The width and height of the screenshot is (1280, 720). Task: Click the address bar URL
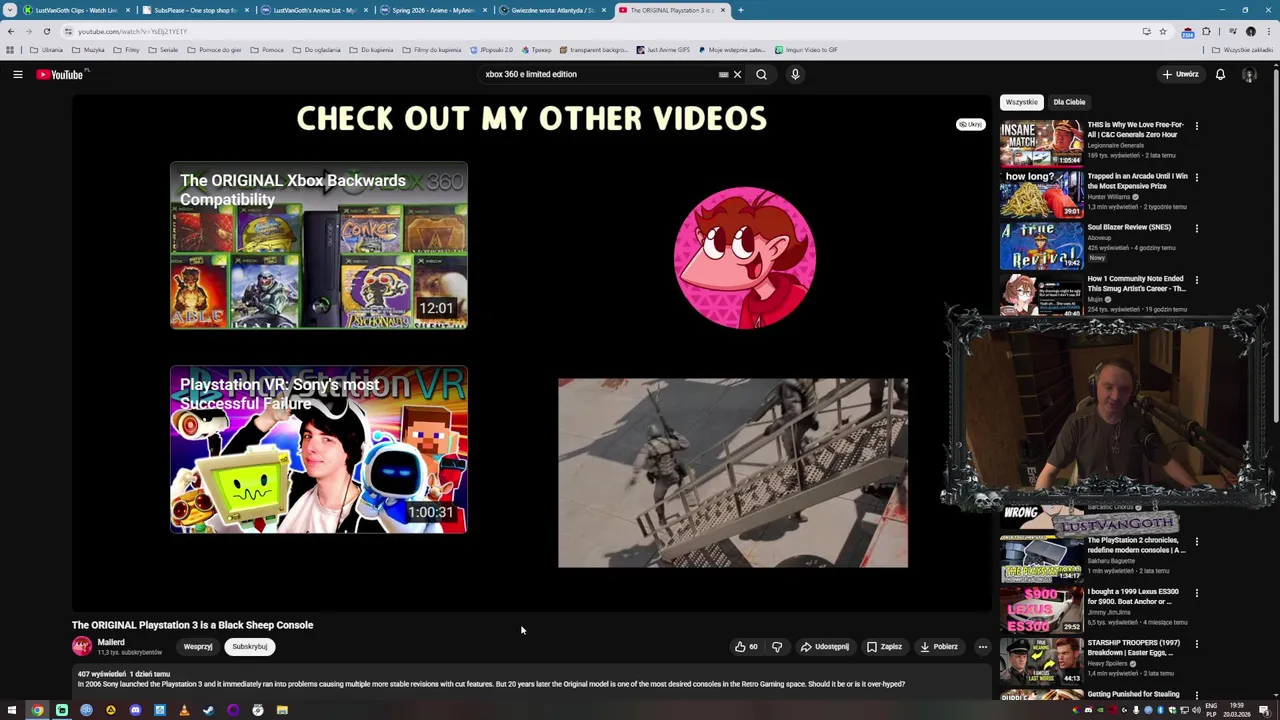[x=132, y=31]
